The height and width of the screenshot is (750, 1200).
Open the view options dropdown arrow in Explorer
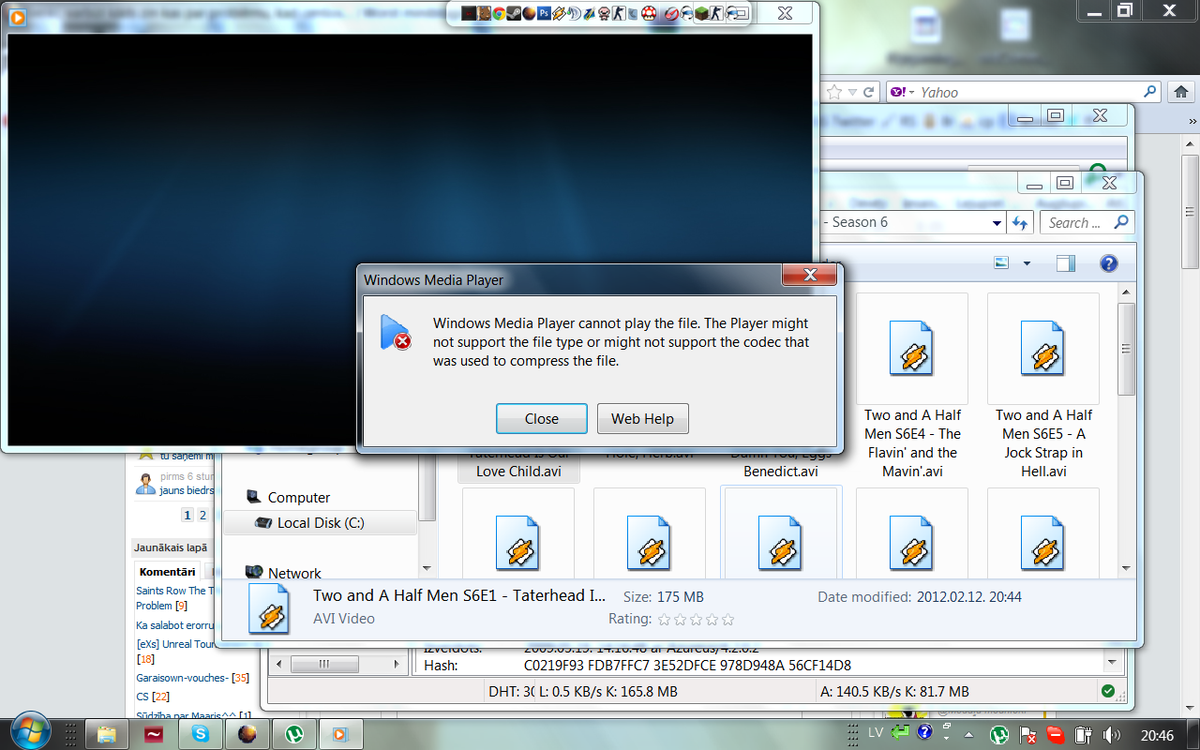click(x=1026, y=264)
